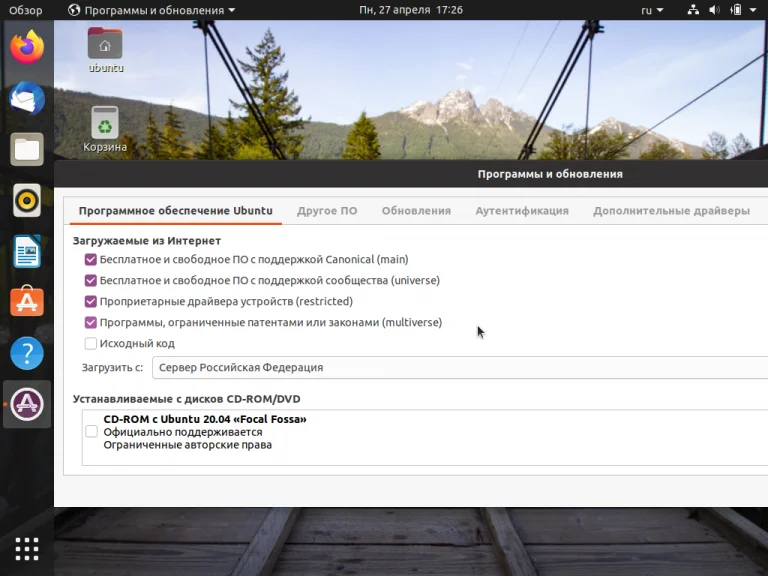Viewport: 768px width, 576px height.
Task: Uncheck community-supported (universe) checkbox
Action: (x=91, y=280)
